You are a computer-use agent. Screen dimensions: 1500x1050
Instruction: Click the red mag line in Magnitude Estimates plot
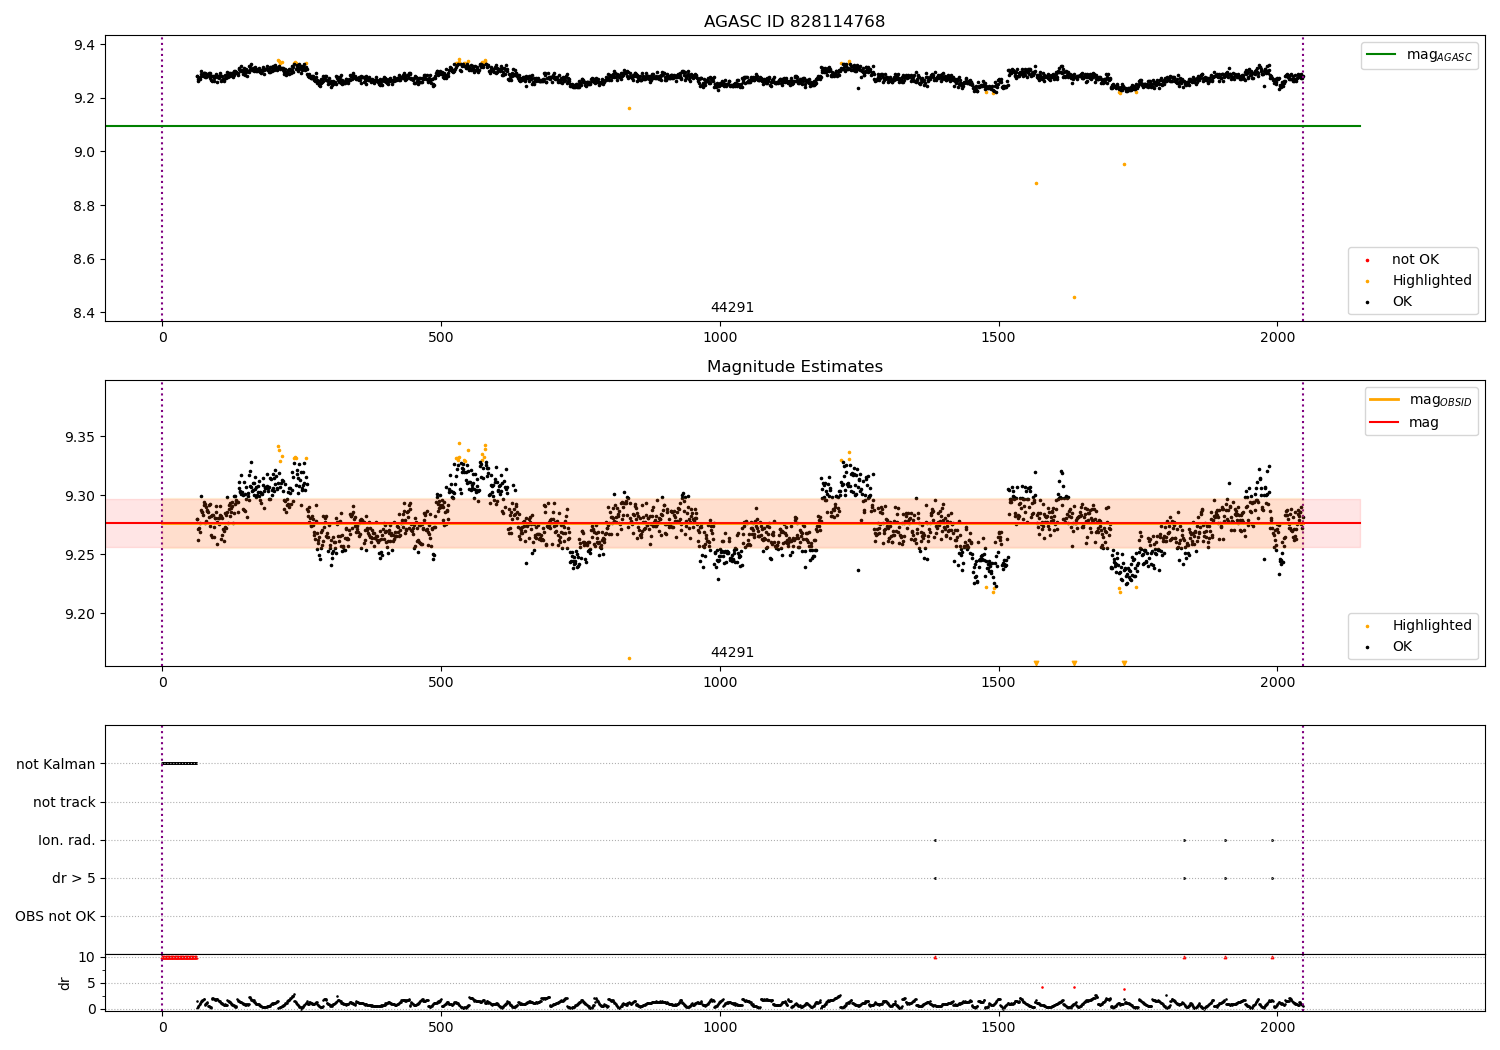tap(731, 523)
